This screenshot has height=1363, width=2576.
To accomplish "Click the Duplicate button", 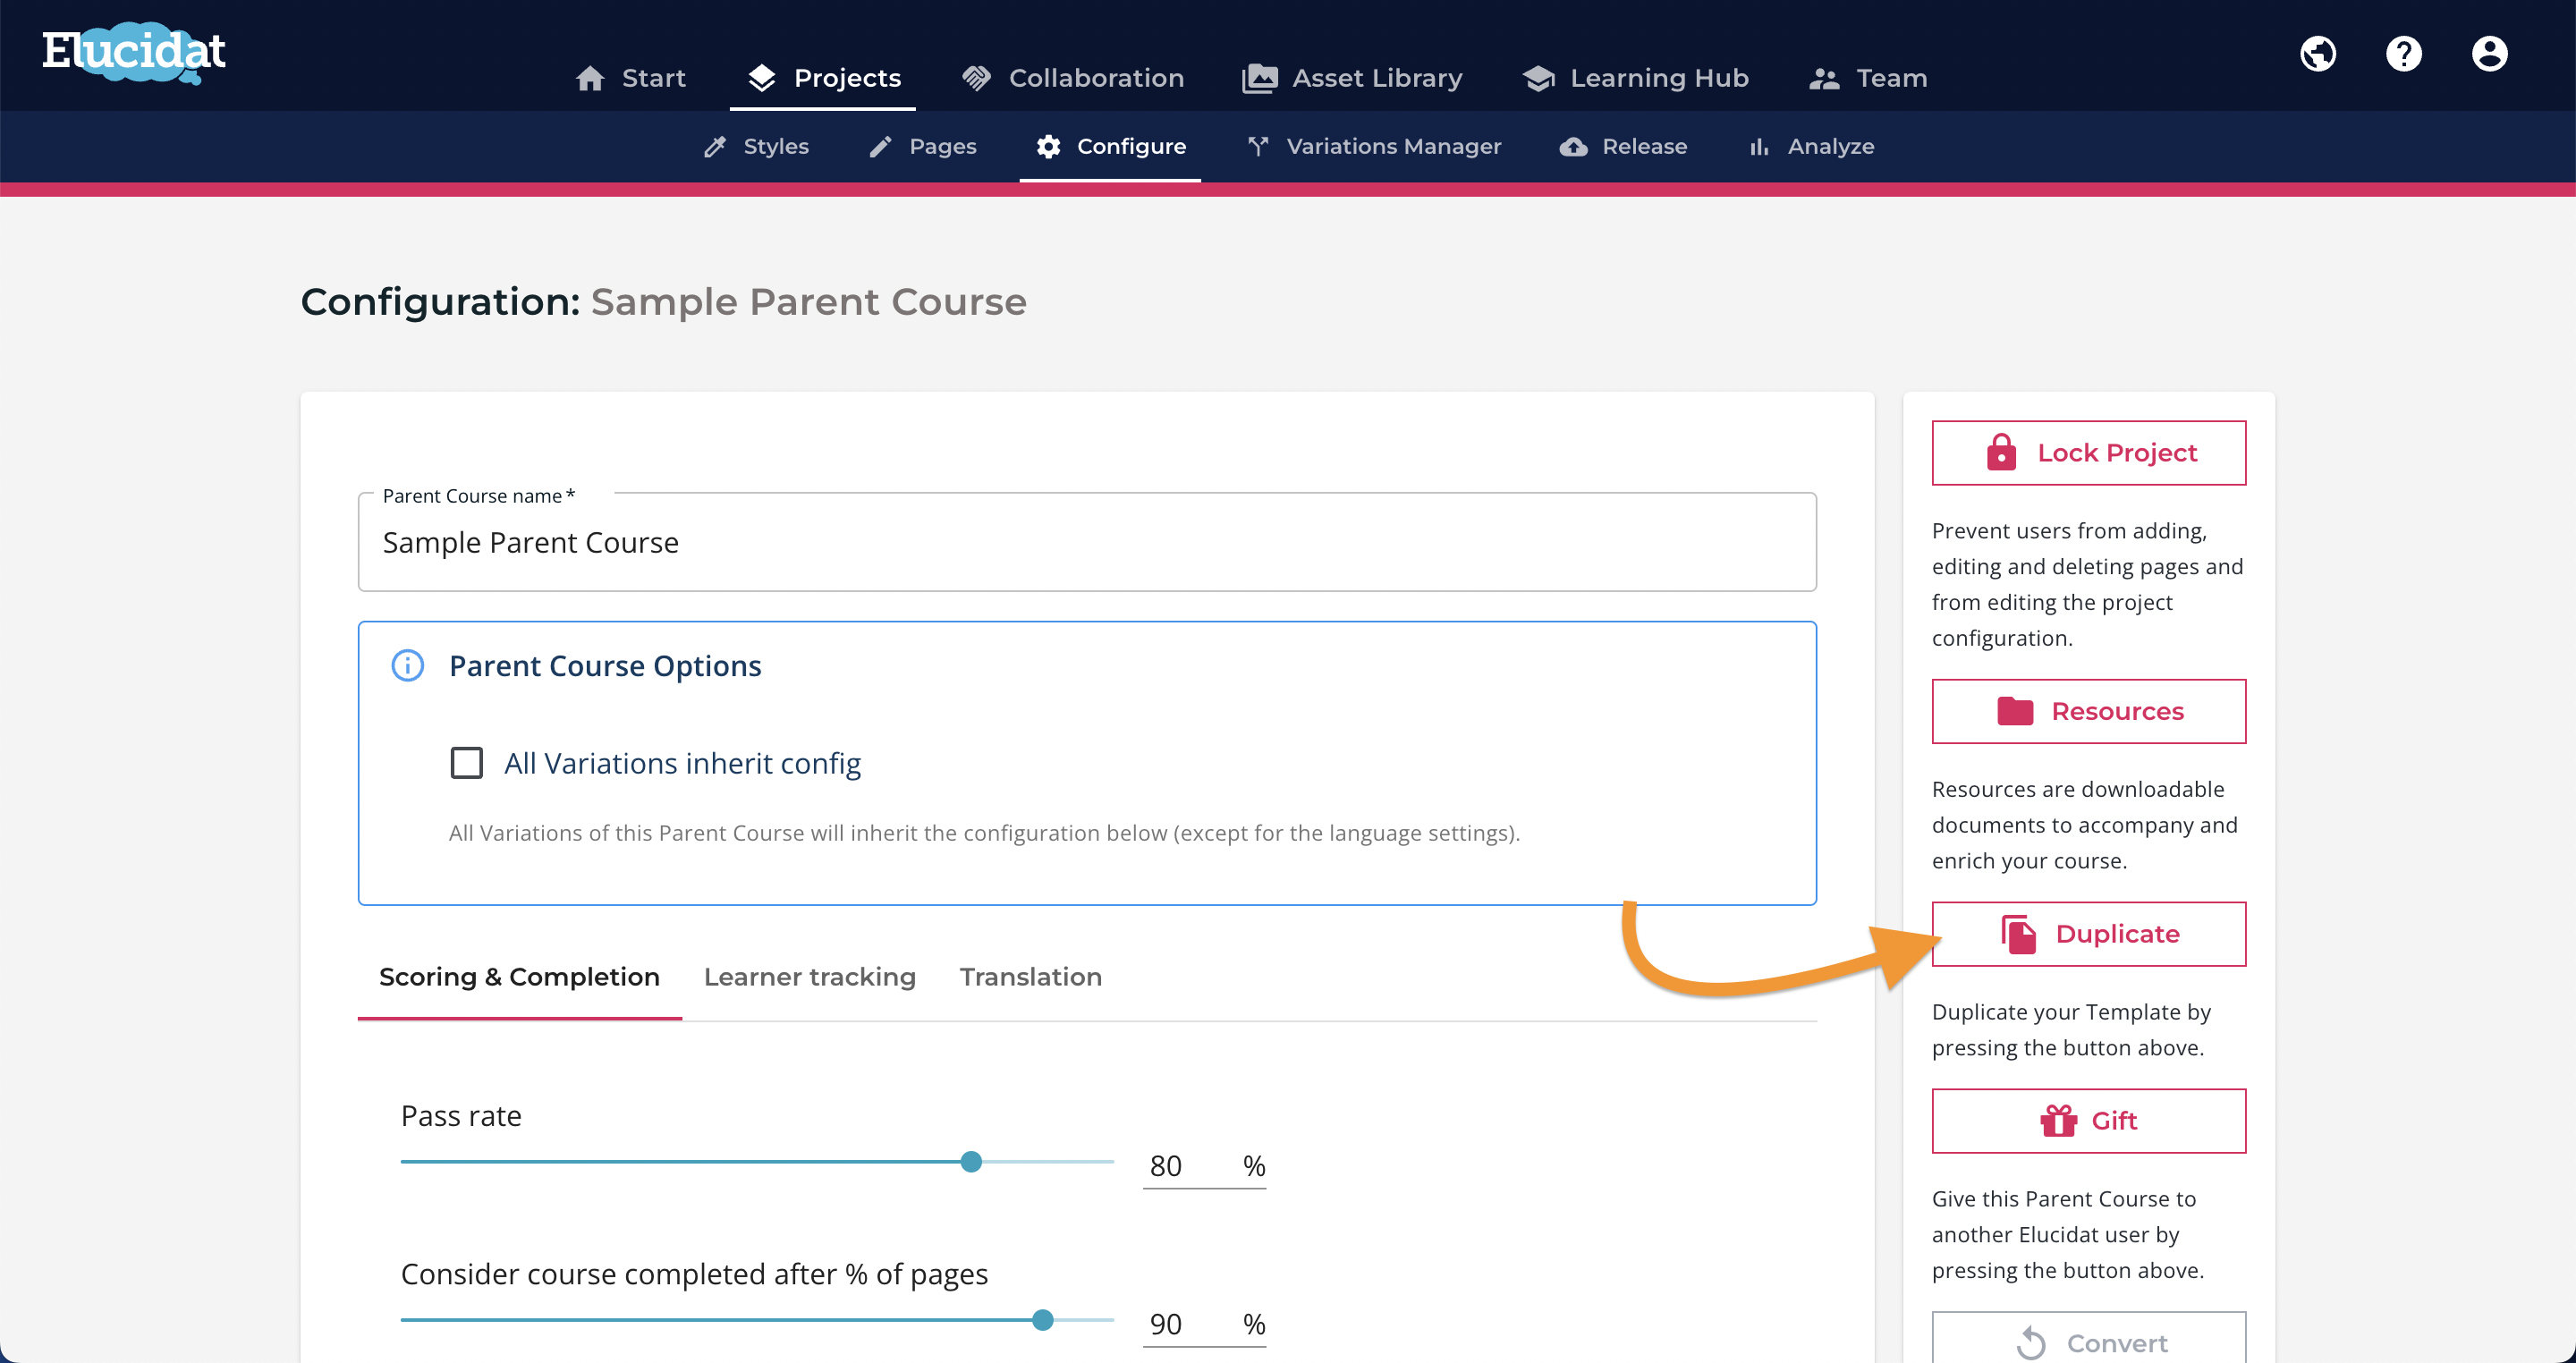I will click(x=2088, y=934).
